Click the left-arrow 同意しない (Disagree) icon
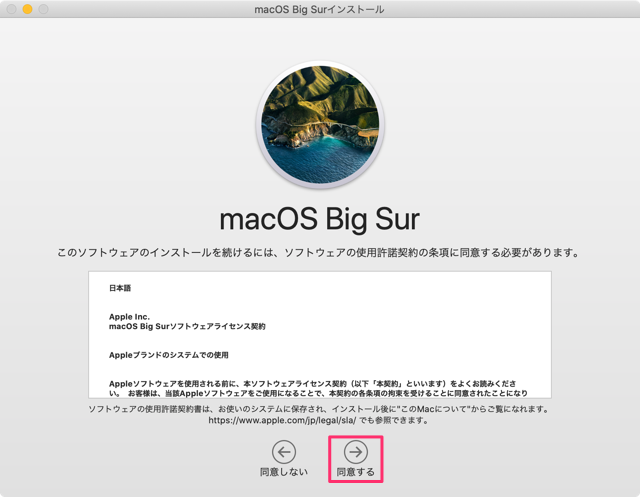 pyautogui.click(x=284, y=452)
